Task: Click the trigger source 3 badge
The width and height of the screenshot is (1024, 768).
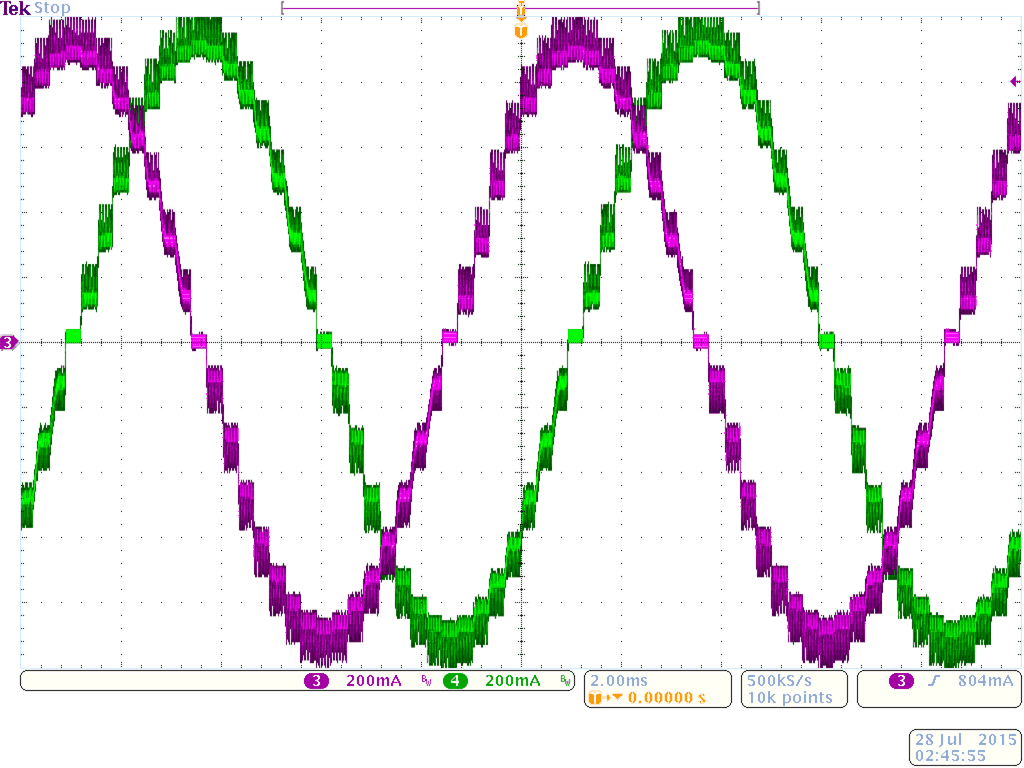Action: click(901, 681)
